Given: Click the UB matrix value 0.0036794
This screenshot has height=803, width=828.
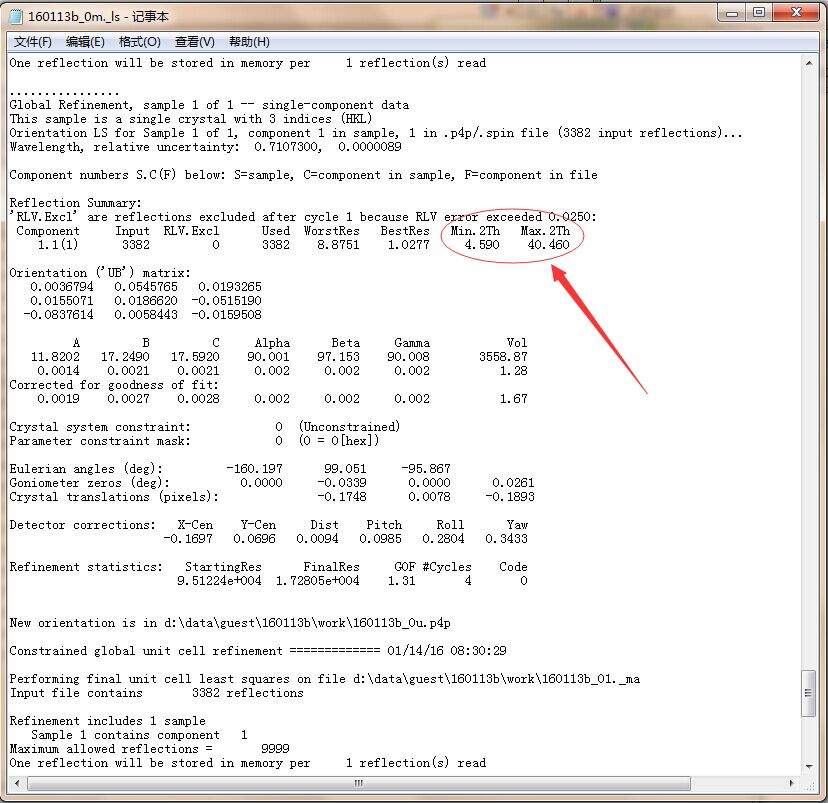Looking at the screenshot, I should pyautogui.click(x=62, y=287).
